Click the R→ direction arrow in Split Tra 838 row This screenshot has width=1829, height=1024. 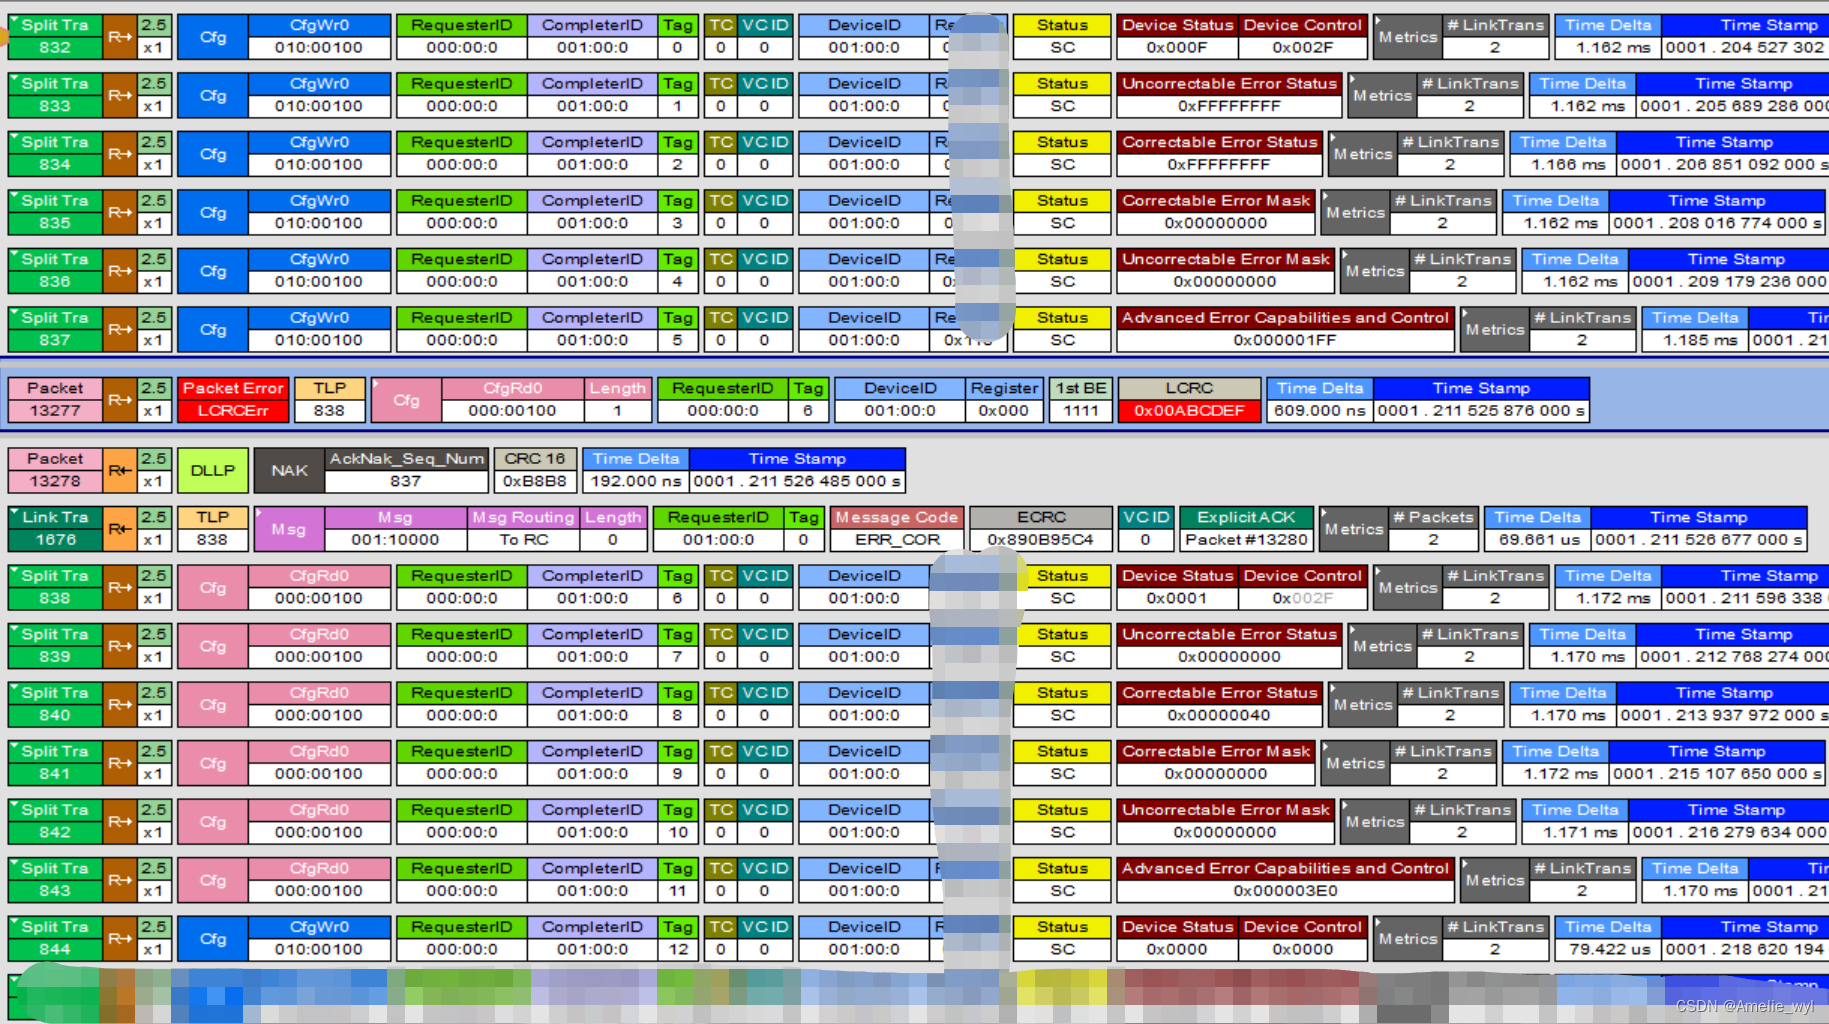120,587
